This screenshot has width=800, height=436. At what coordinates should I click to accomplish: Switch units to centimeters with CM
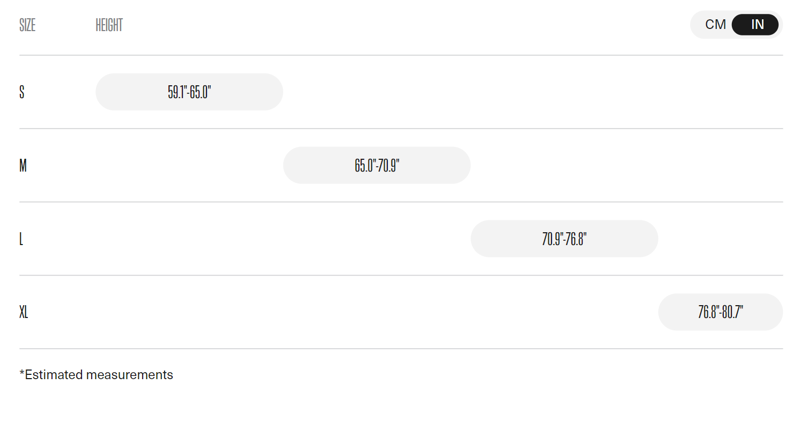pos(715,25)
